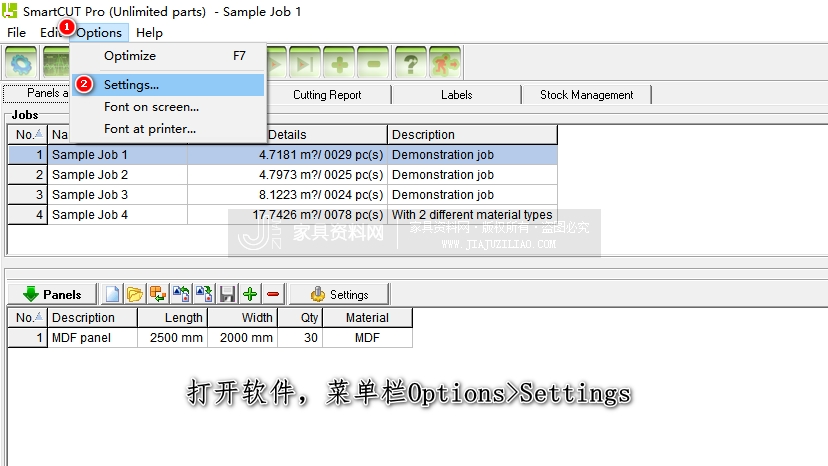Click the green waveform toolbar icon
The width and height of the screenshot is (828, 466).
[56, 63]
